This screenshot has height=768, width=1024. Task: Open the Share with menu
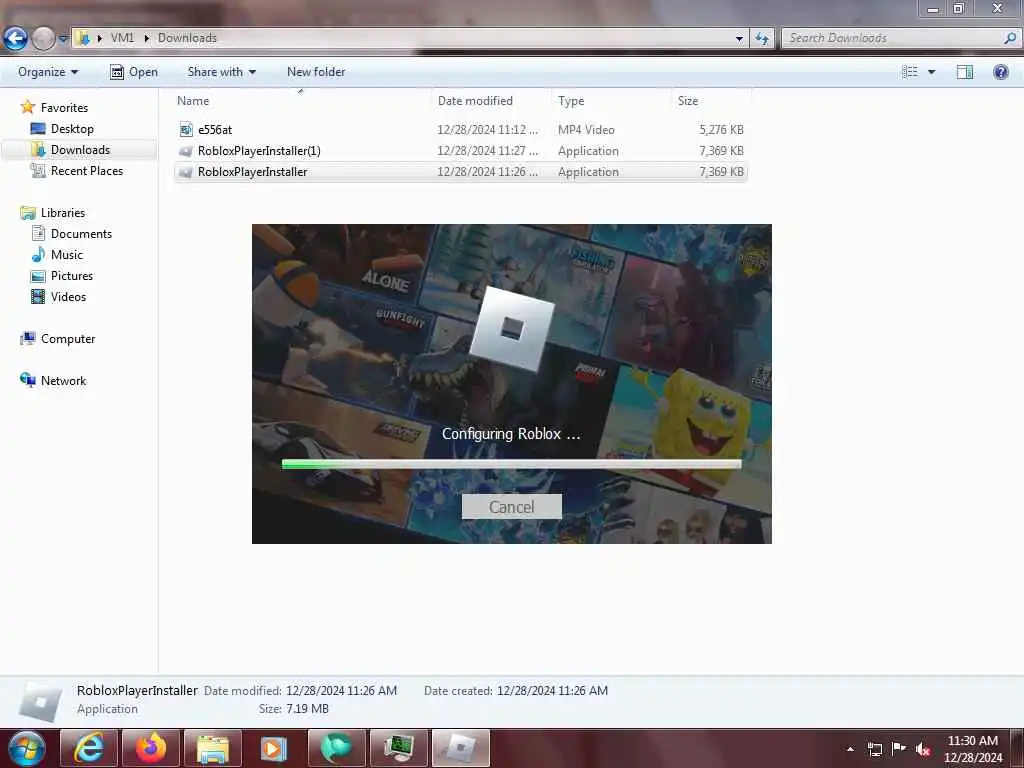[221, 72]
